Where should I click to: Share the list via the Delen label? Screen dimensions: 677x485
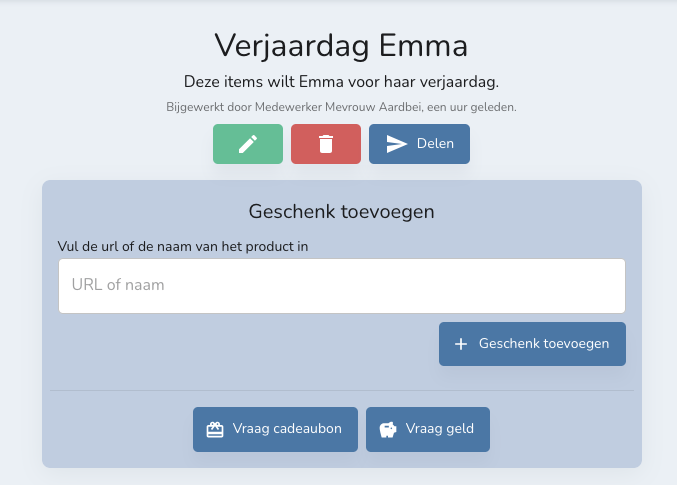pyautogui.click(x=435, y=144)
